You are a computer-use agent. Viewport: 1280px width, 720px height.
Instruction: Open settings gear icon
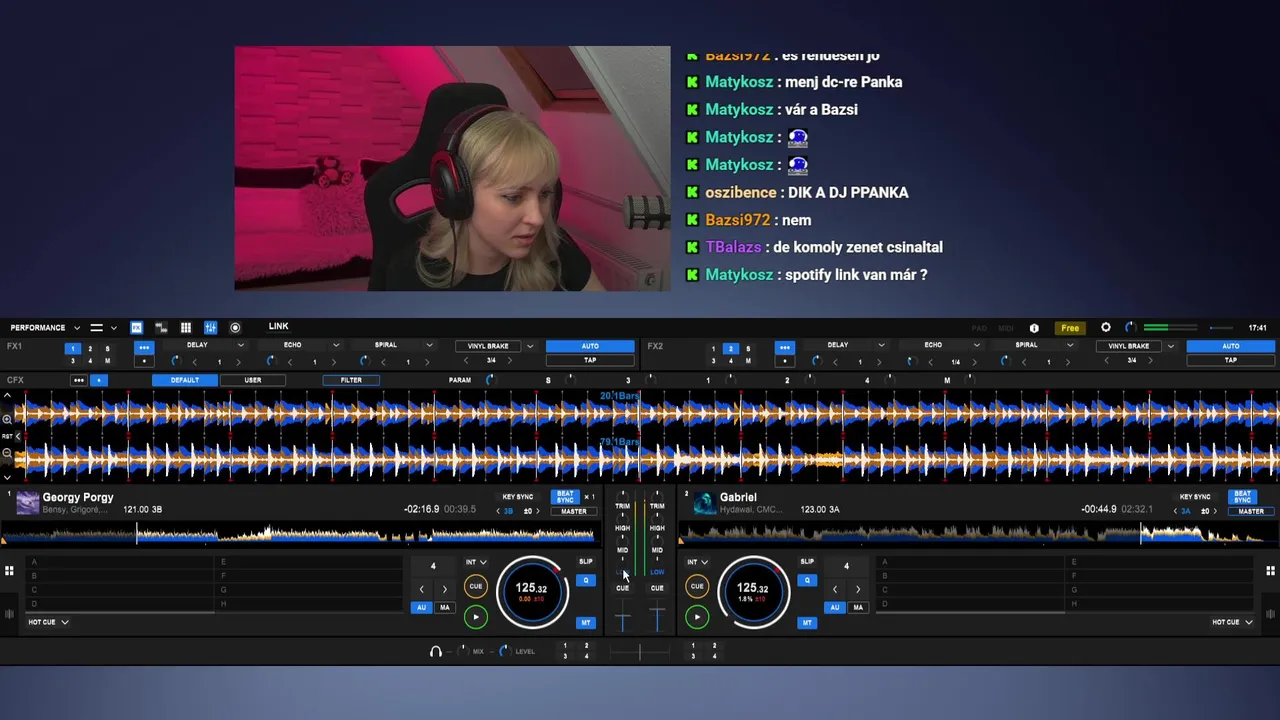click(x=1106, y=327)
